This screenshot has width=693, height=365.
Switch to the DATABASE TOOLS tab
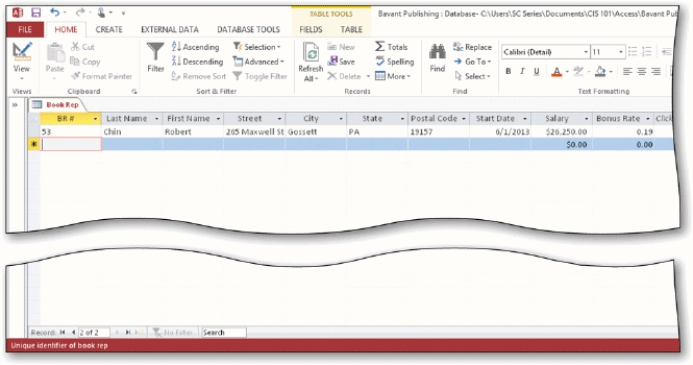click(x=248, y=30)
